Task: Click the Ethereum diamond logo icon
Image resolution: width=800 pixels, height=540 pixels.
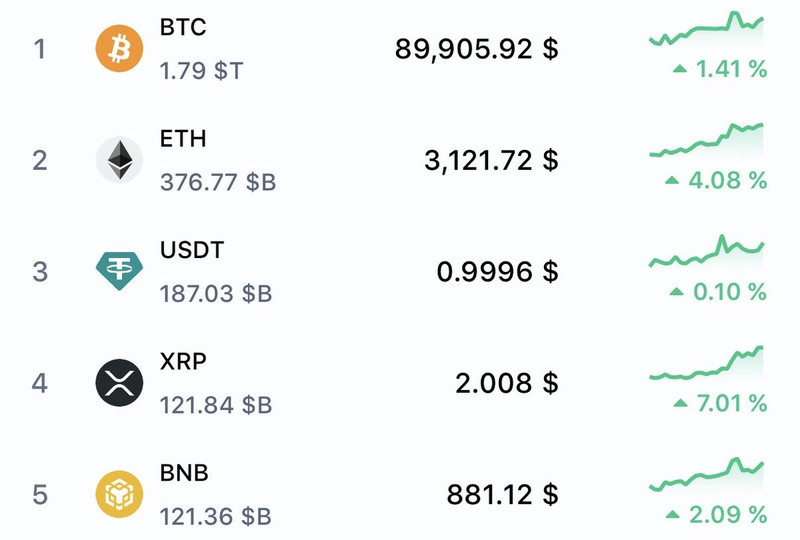Action: coord(120,160)
